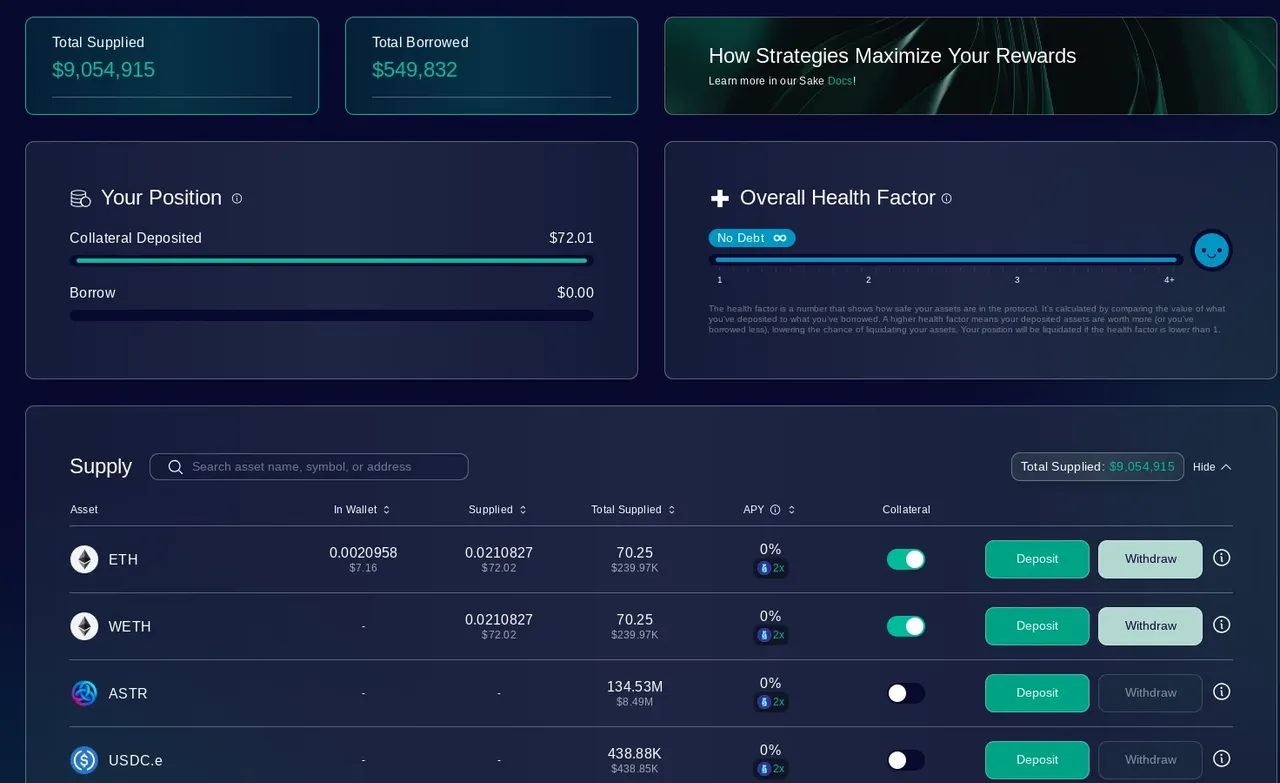Click the smiley health face icon
This screenshot has width=1280, height=783.
(1211, 250)
